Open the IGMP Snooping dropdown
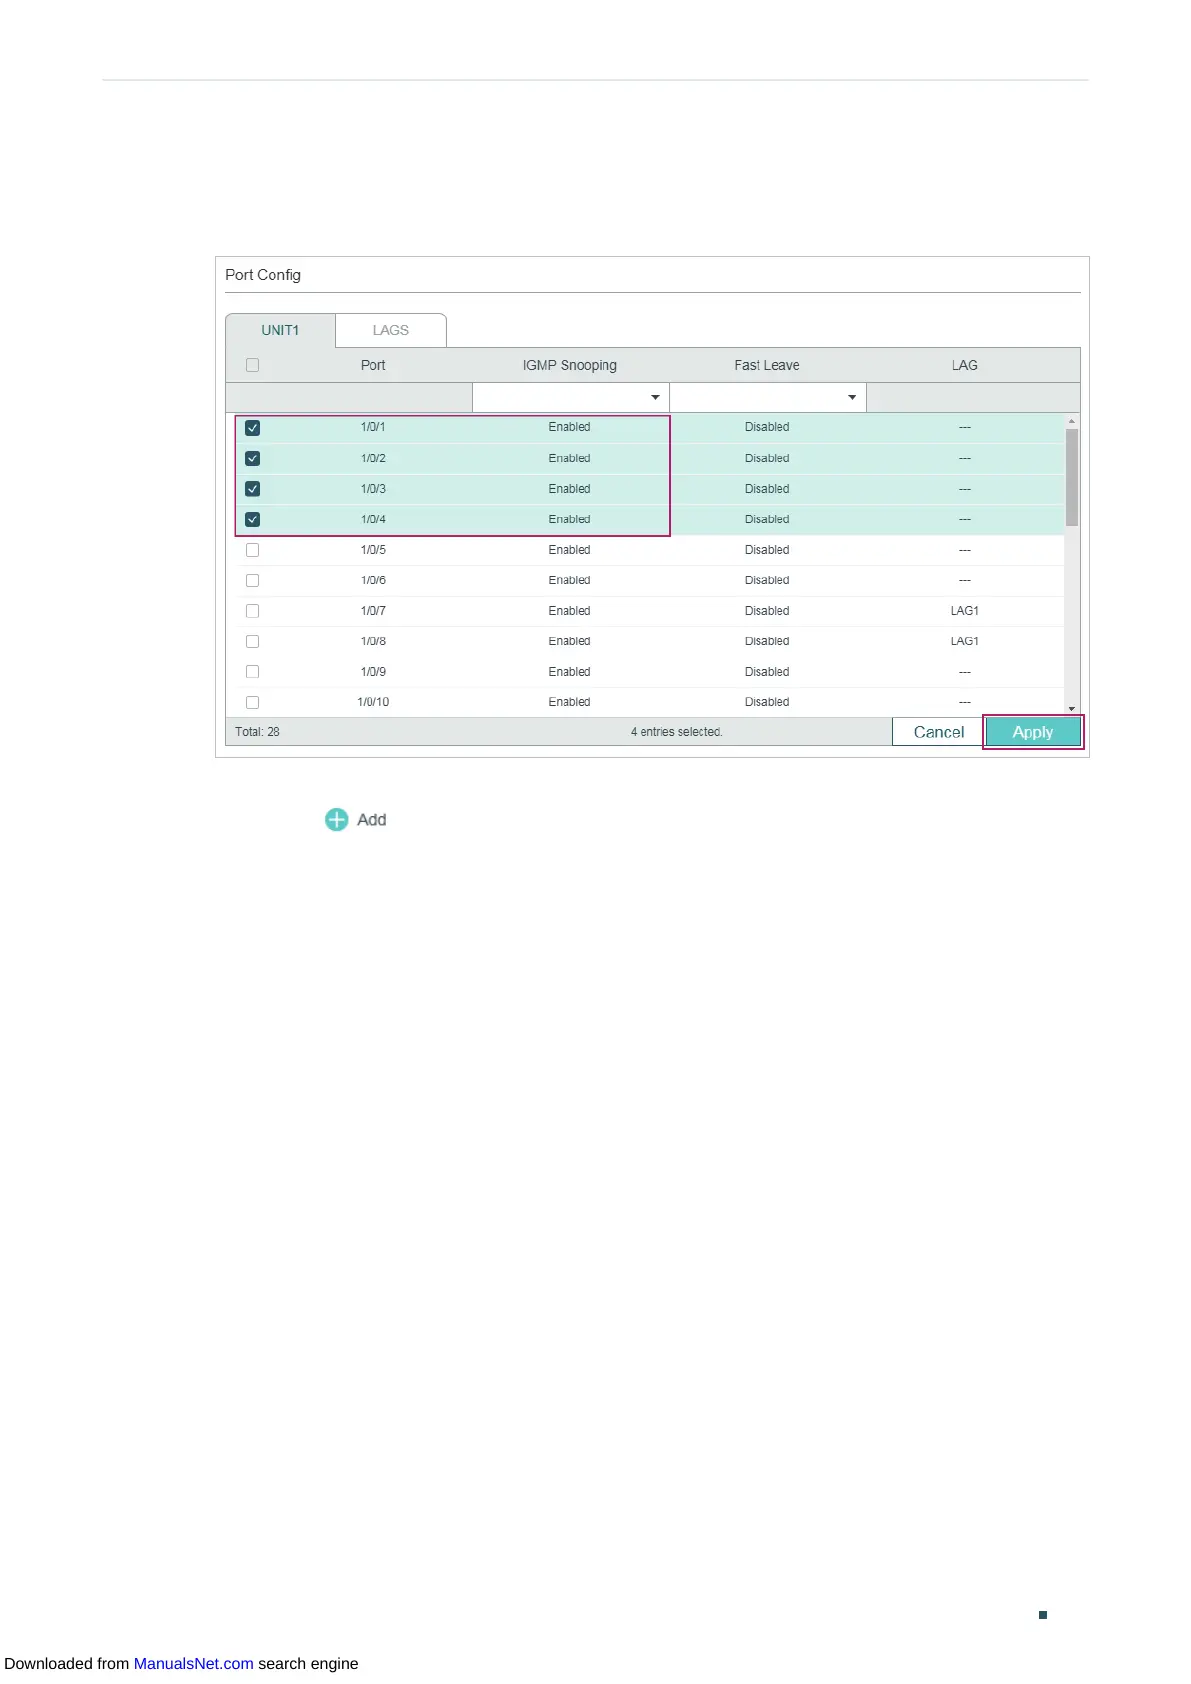Screen dimensions: 1191x1684 pos(570,398)
